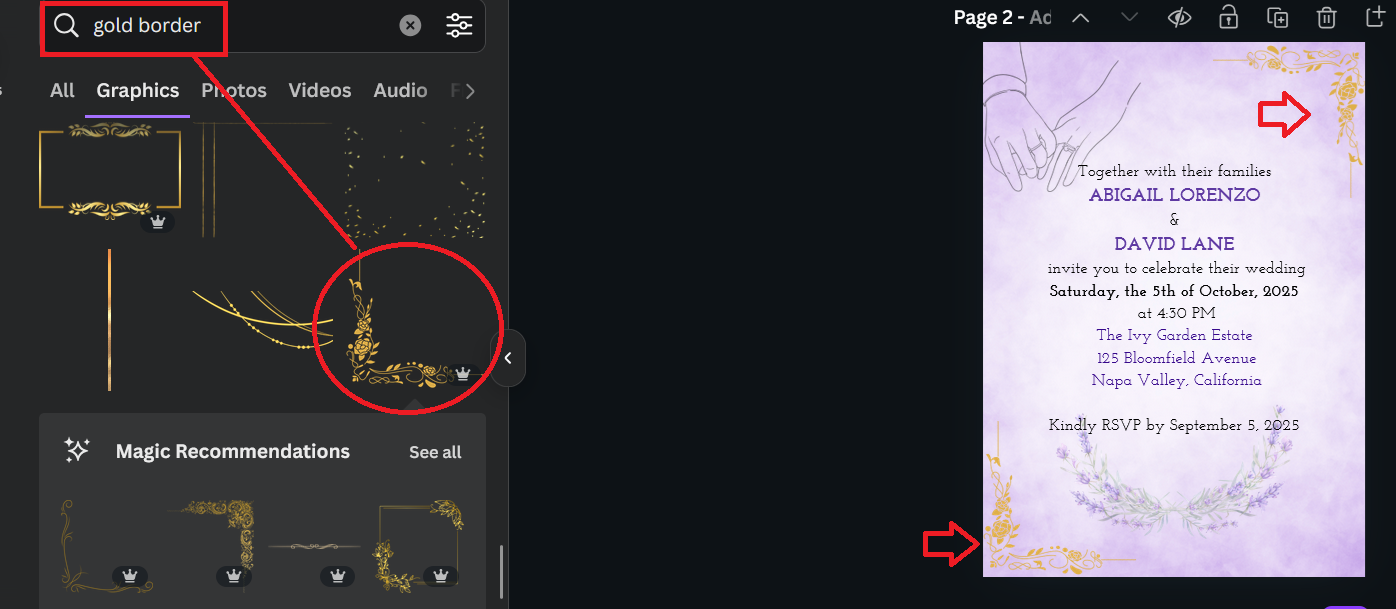The image size is (1396, 609).
Task: Click the gold border search field
Action: point(240,26)
